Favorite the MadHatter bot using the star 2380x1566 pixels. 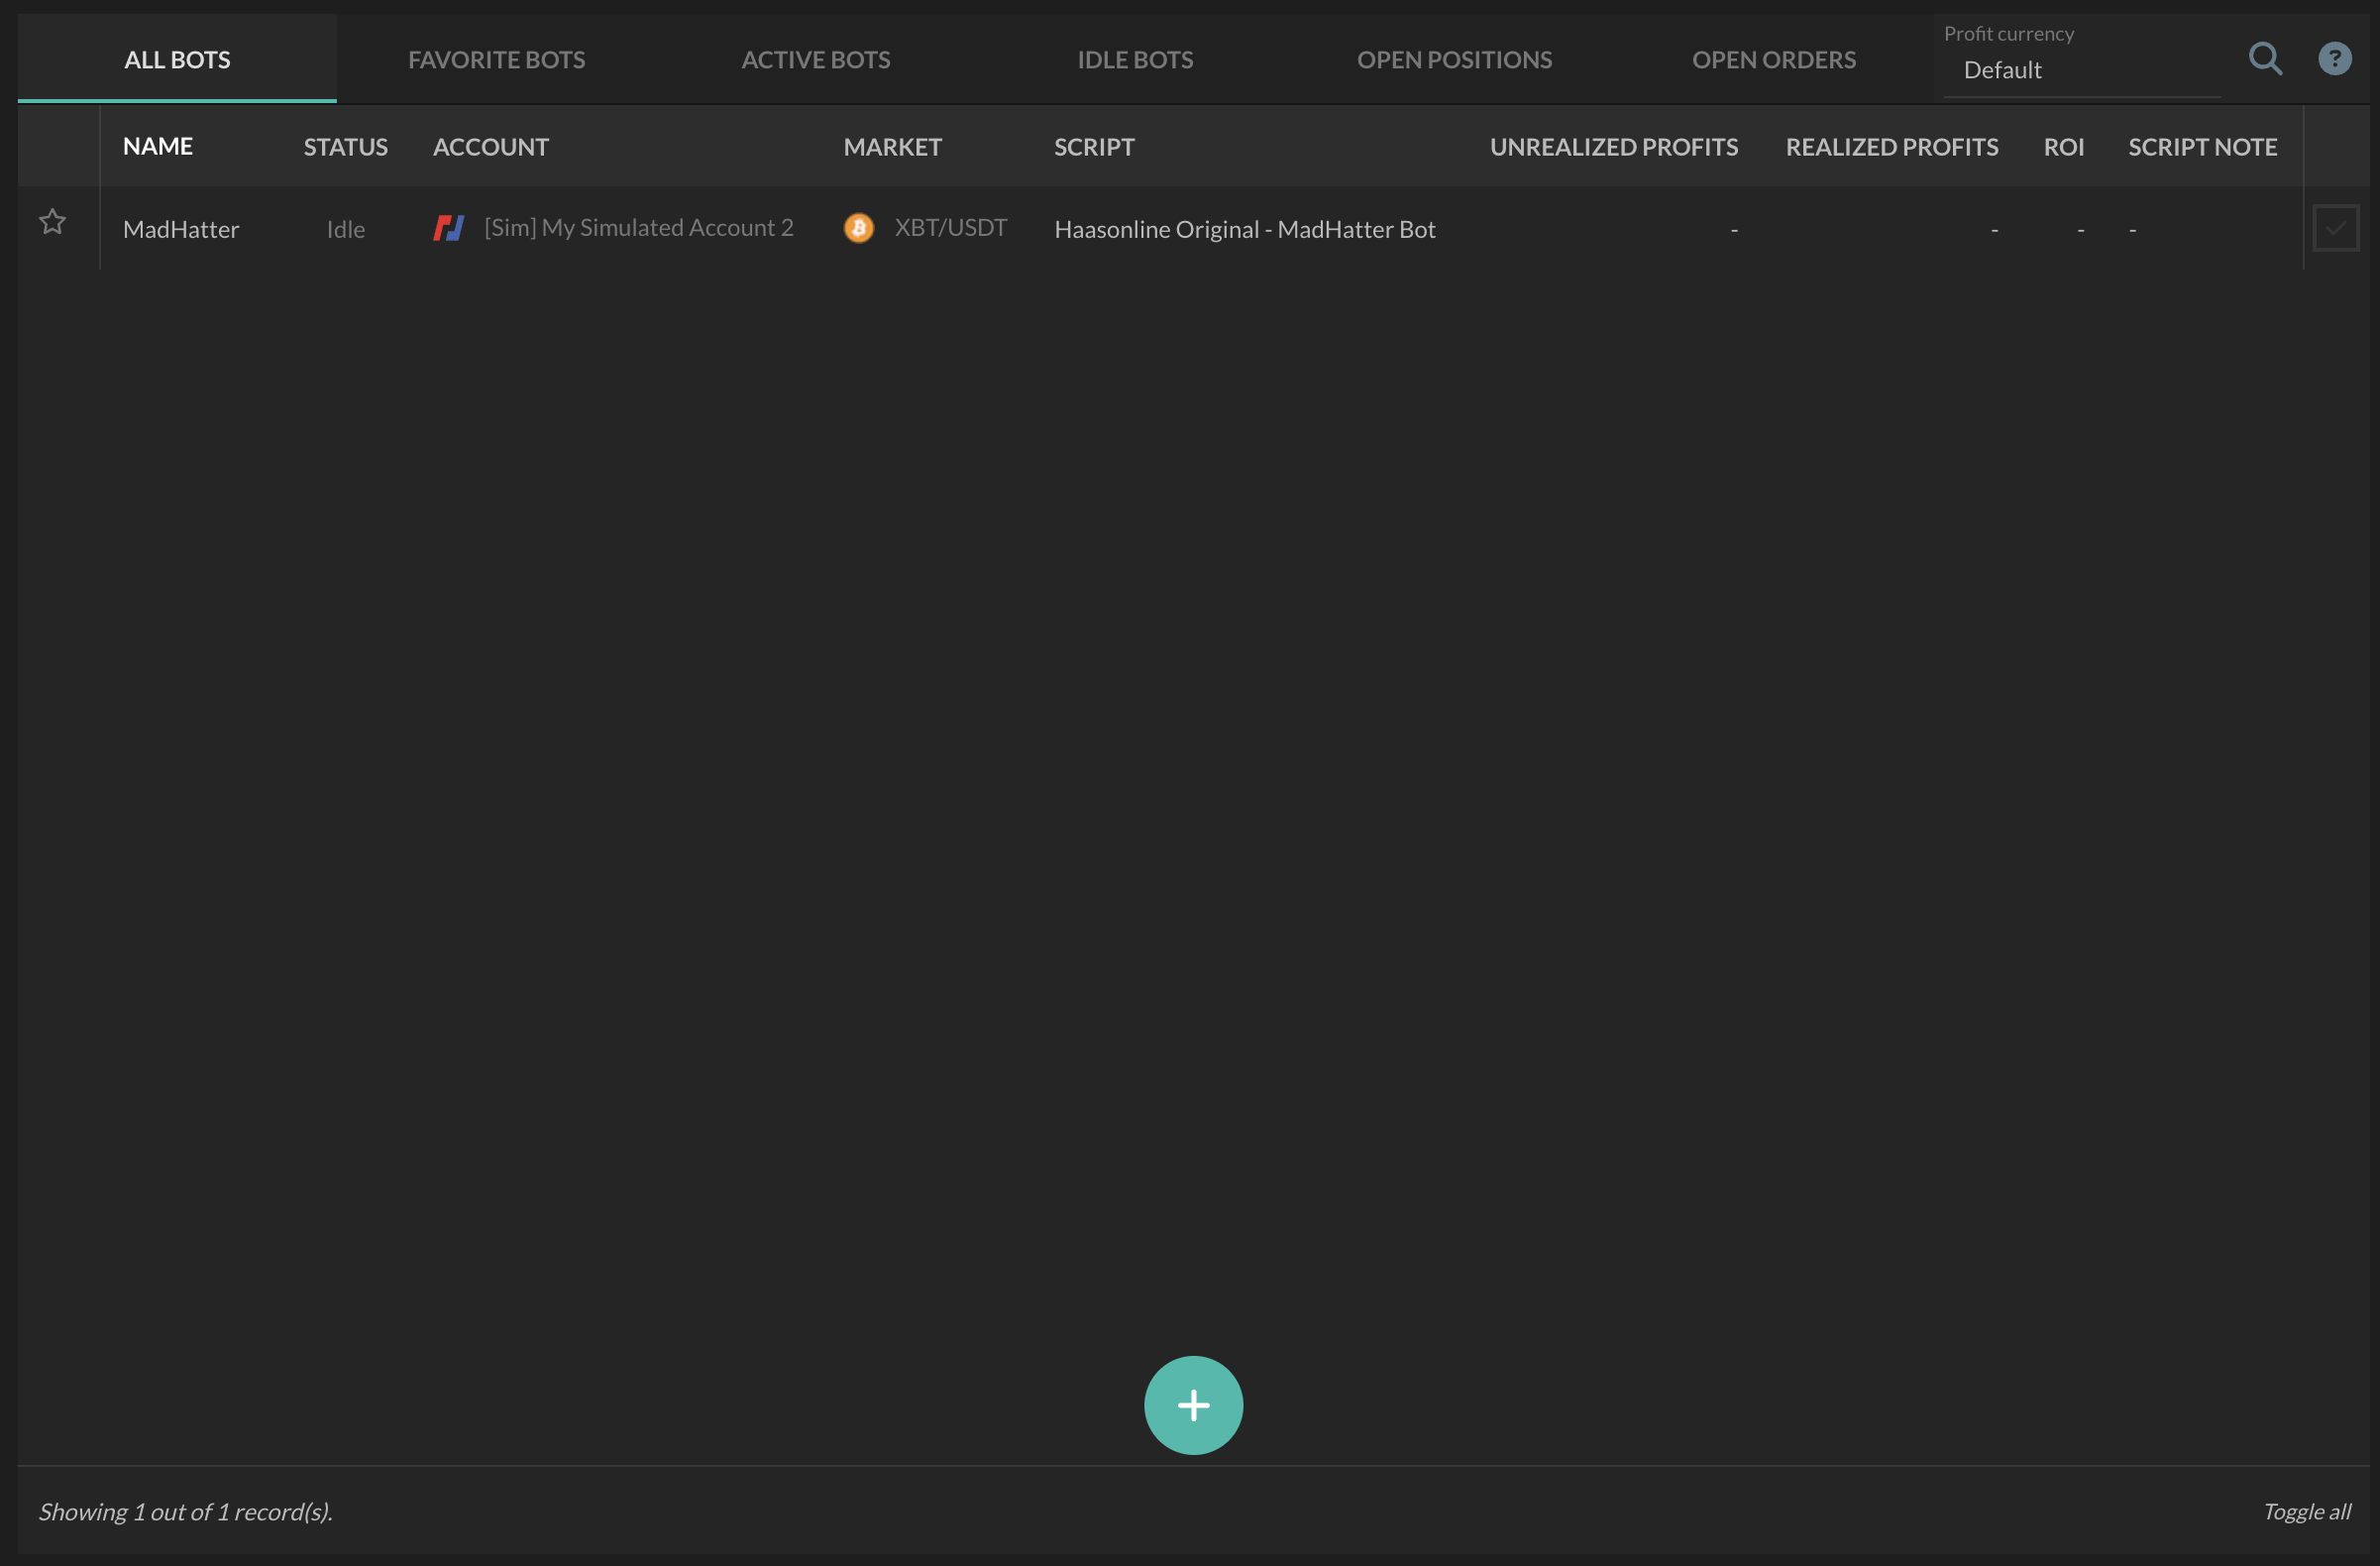point(52,222)
